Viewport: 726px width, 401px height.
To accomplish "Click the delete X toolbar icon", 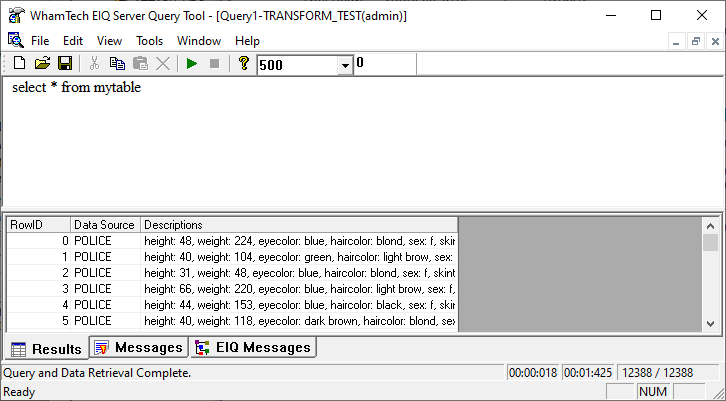I will point(163,63).
